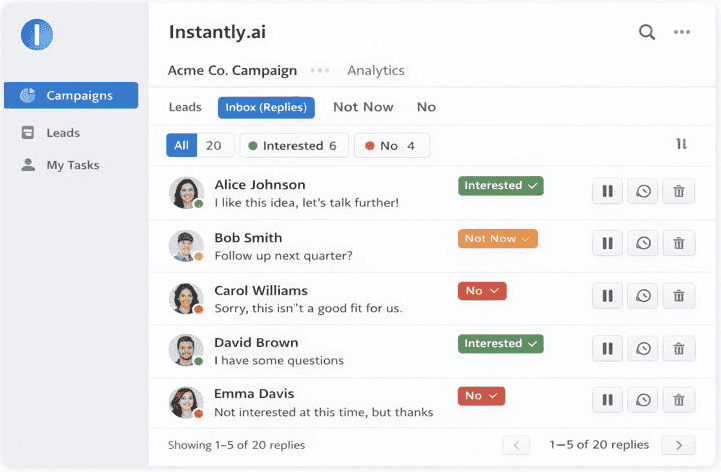Filter replies by All 20
Image resolution: width=721 pixels, height=472 pixels.
[x=200, y=145]
